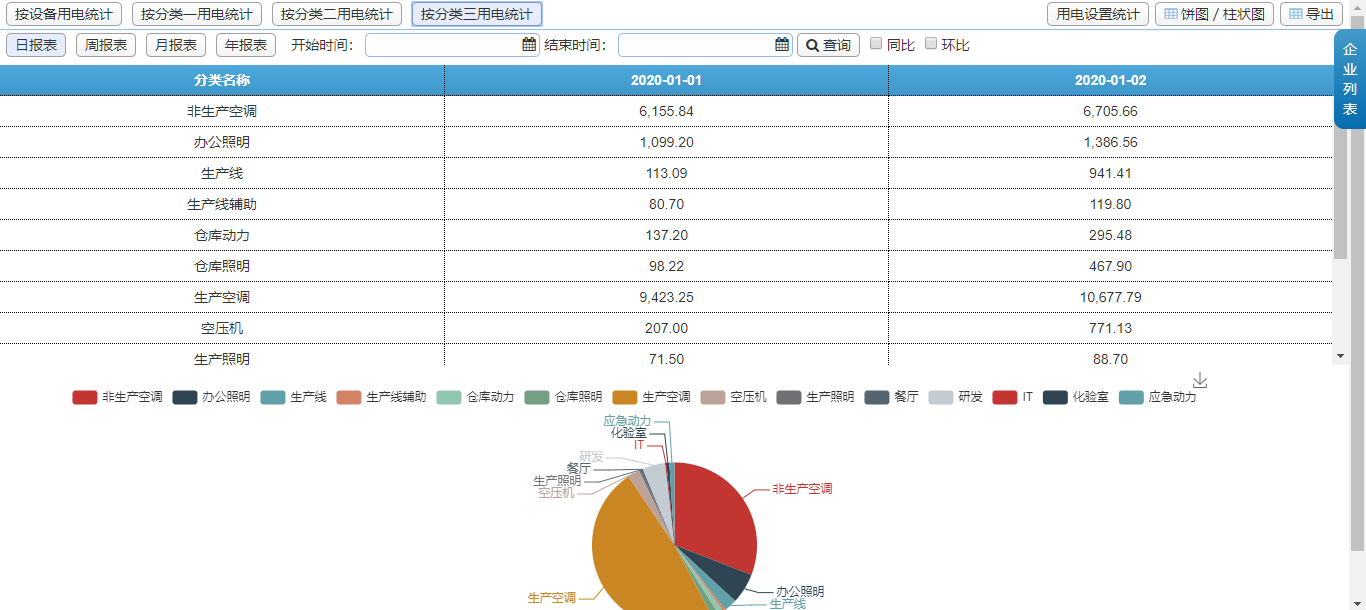Click table icon on 饼图 / 柱状图 button
The width and height of the screenshot is (1366, 610).
[1171, 14]
